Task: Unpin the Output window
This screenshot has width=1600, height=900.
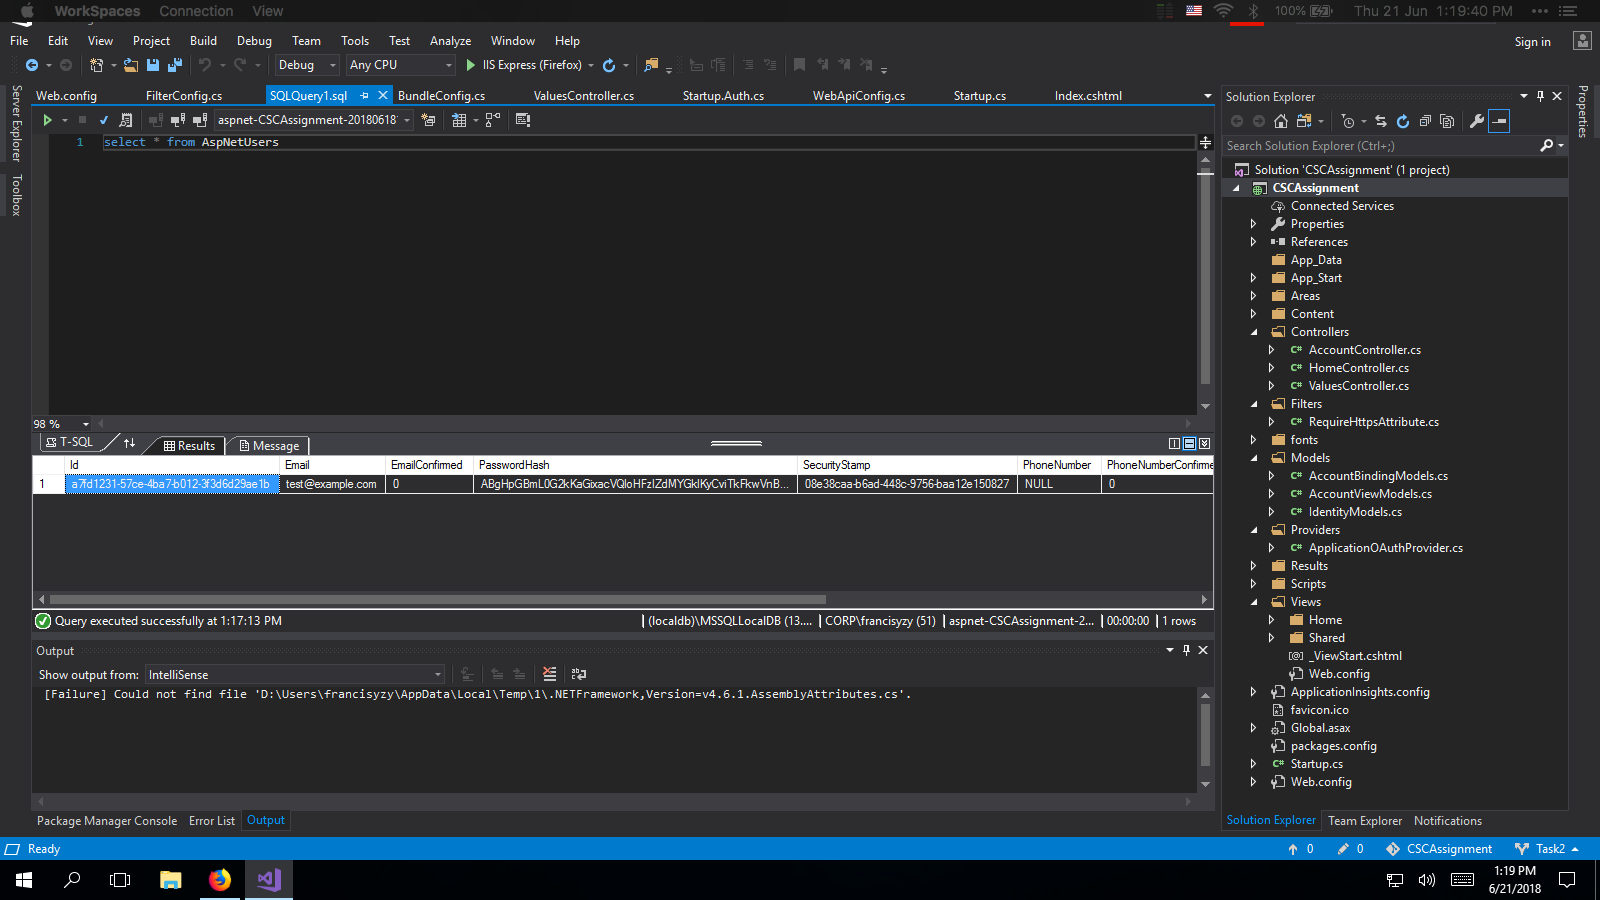Action: pos(1186,650)
